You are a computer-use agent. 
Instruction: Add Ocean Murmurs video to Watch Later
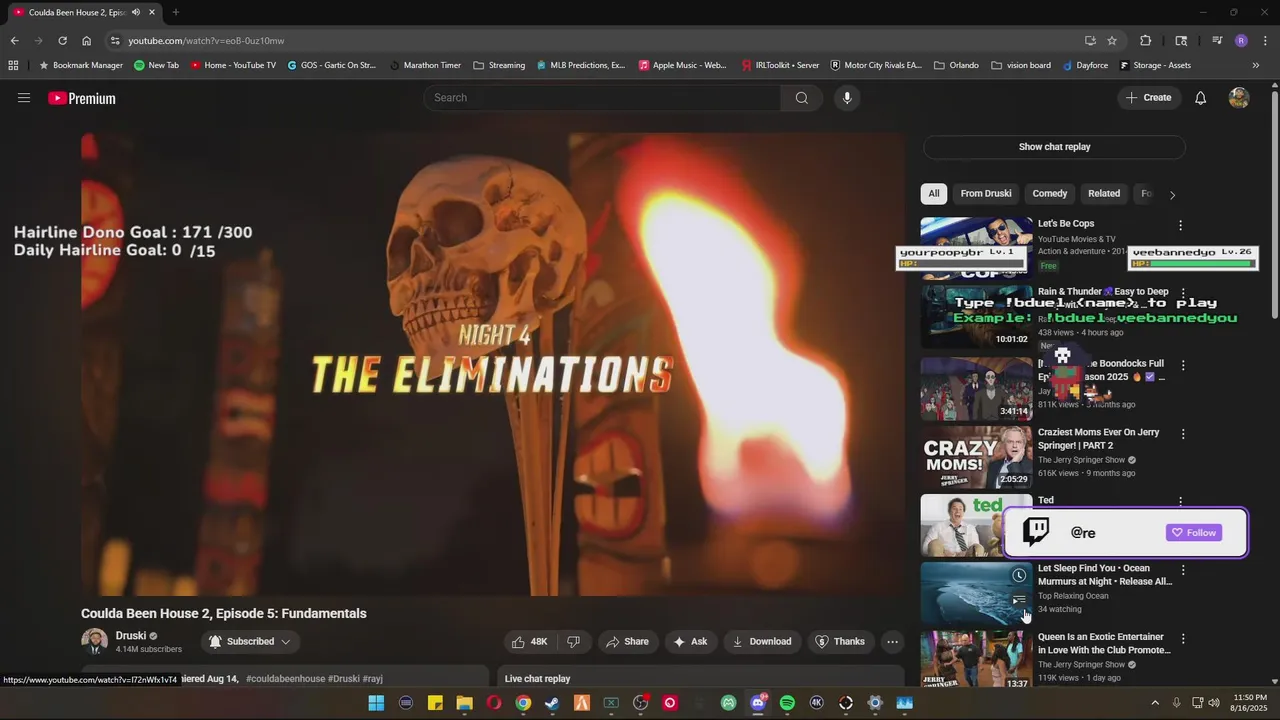point(1018,575)
